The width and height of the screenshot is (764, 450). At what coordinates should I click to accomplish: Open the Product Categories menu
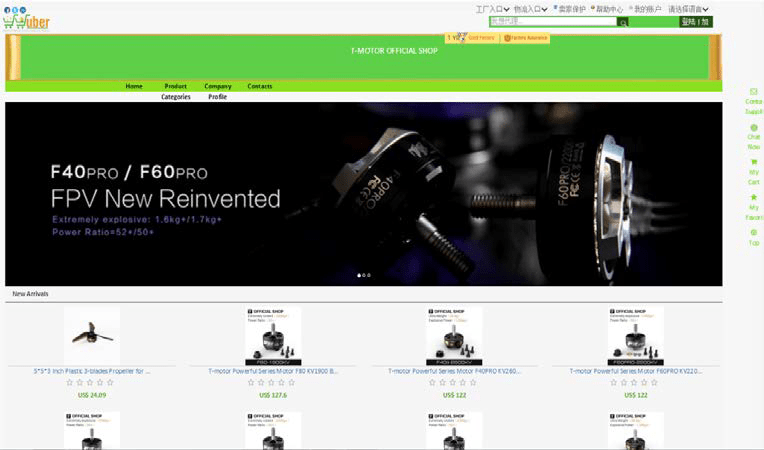click(x=176, y=91)
